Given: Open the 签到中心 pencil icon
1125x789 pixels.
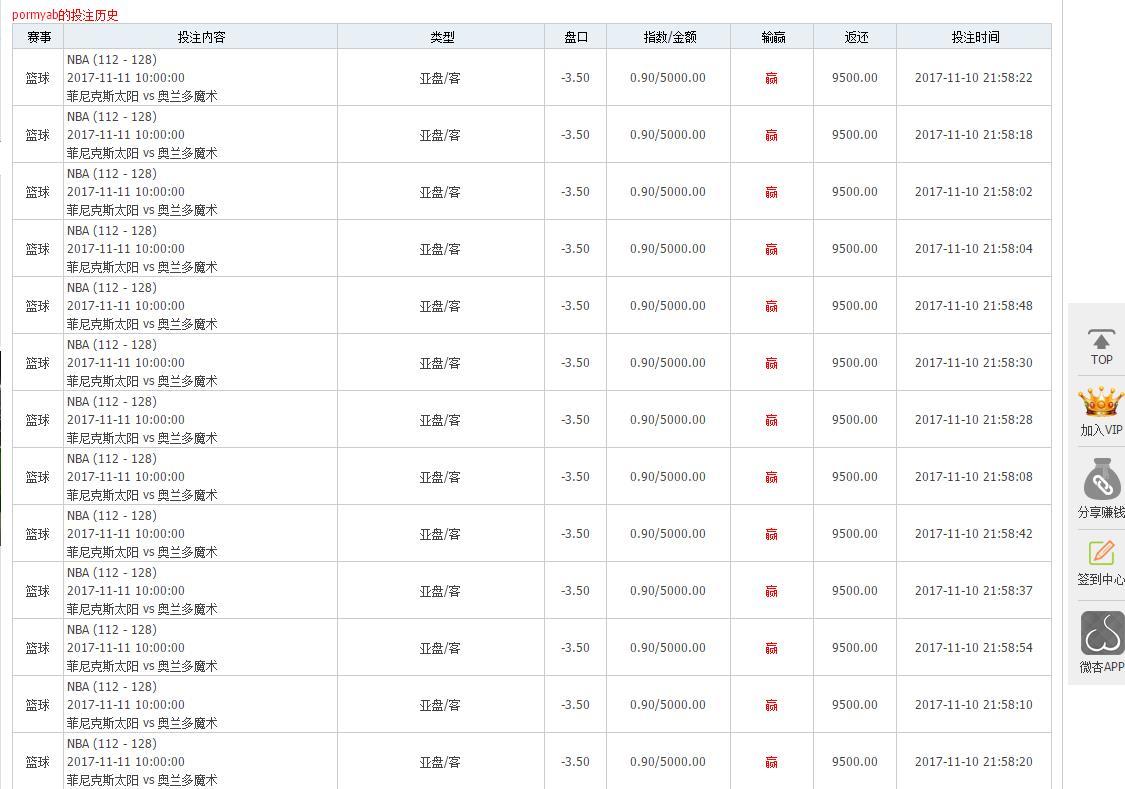Looking at the screenshot, I should click(x=1101, y=553).
